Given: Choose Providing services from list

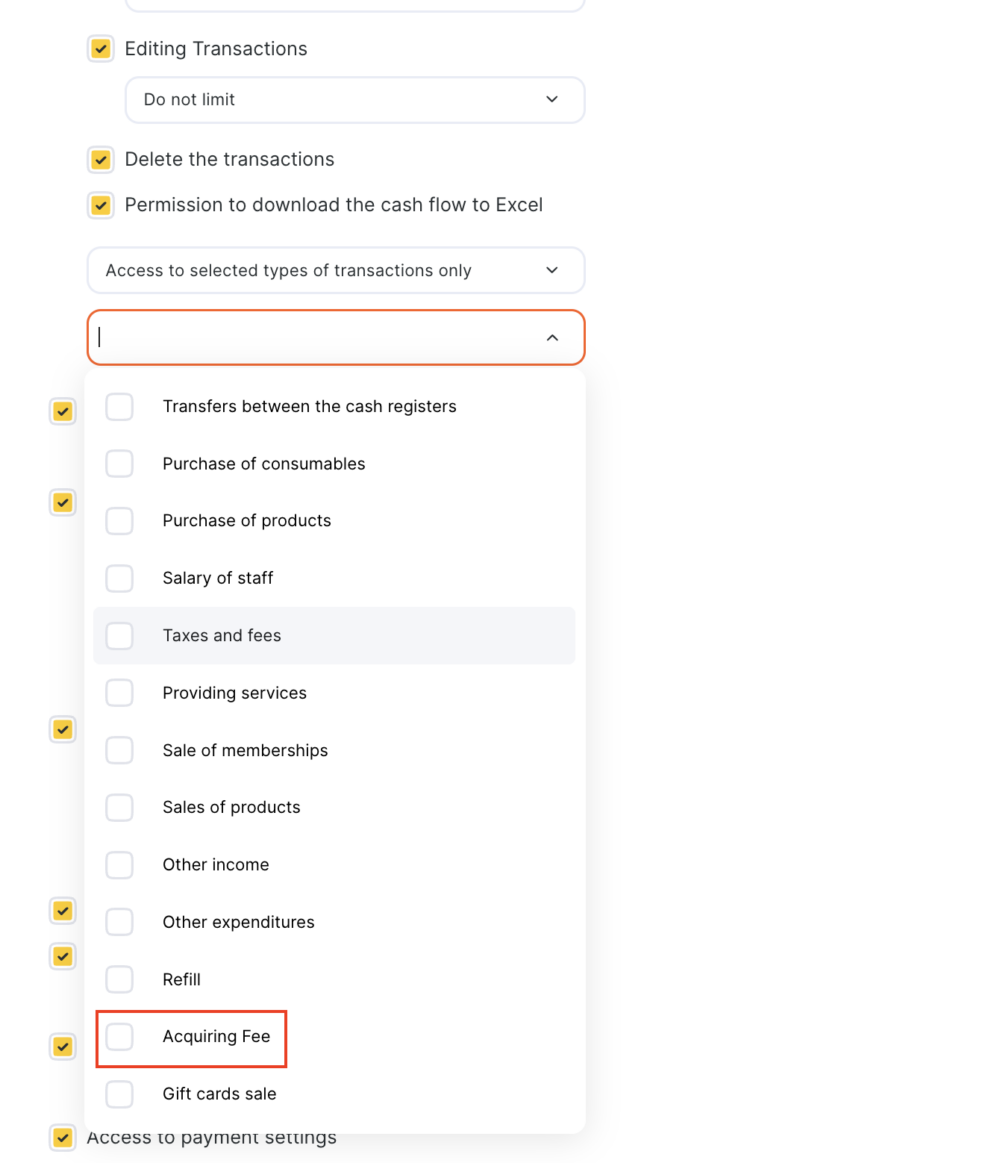Looking at the screenshot, I should pyautogui.click(x=334, y=693).
